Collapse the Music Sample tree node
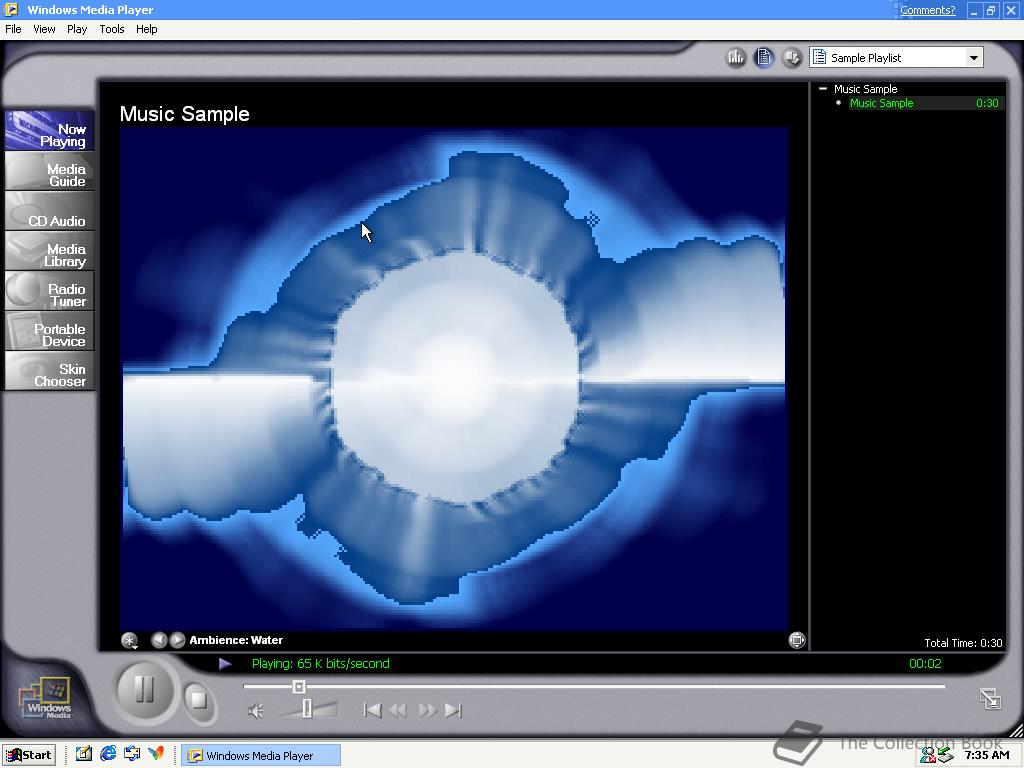 tap(823, 88)
